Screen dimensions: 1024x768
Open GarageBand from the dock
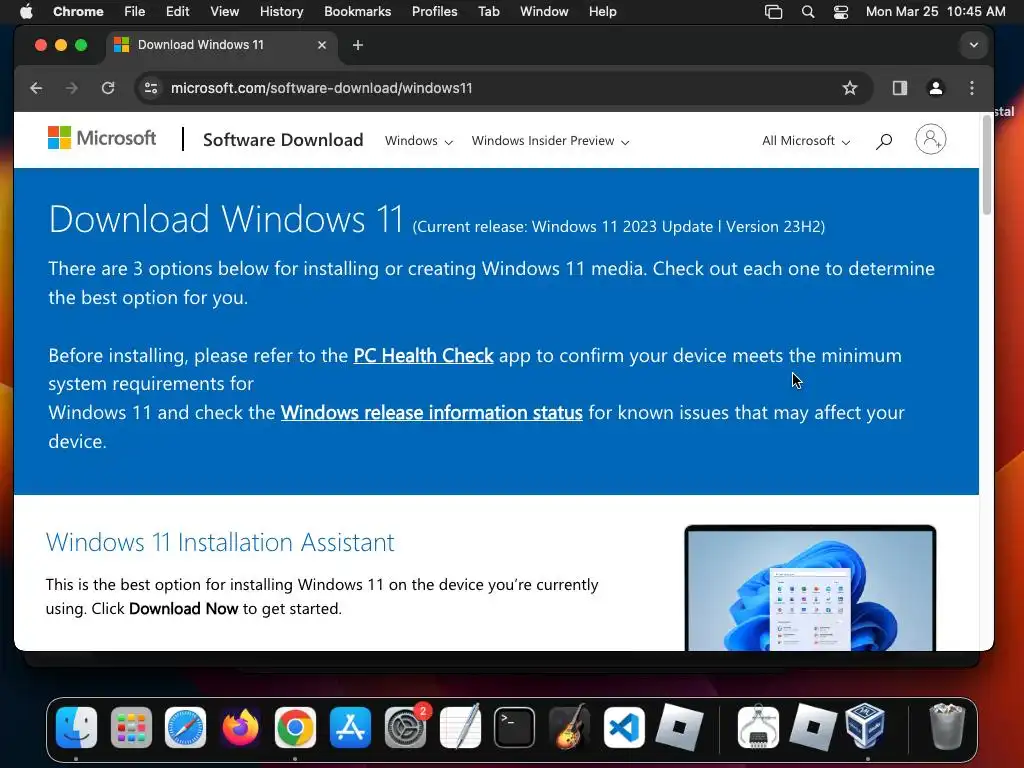coord(569,727)
